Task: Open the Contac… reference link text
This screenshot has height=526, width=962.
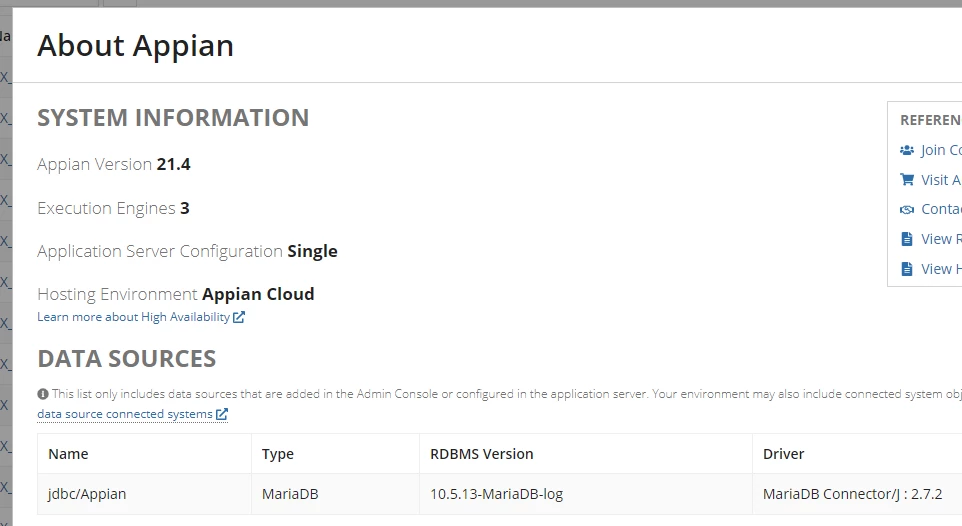Action: point(941,209)
